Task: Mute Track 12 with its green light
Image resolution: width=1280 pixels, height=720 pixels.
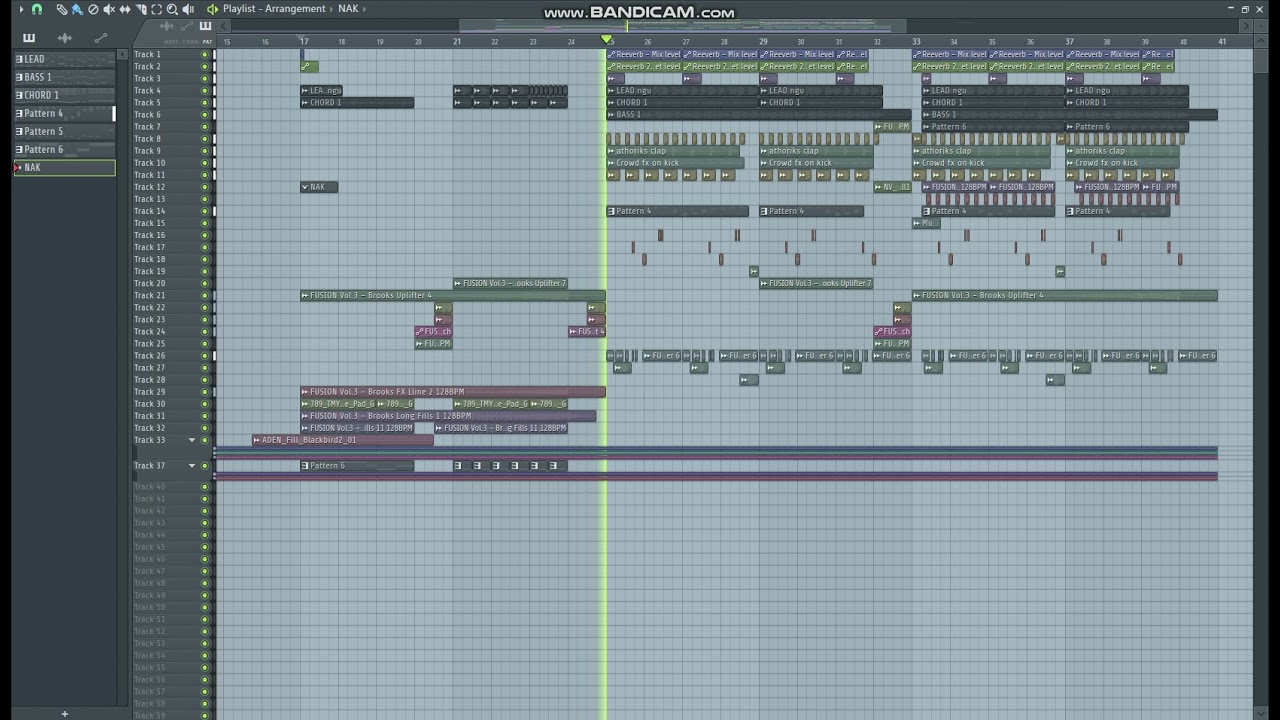Action: click(x=205, y=187)
